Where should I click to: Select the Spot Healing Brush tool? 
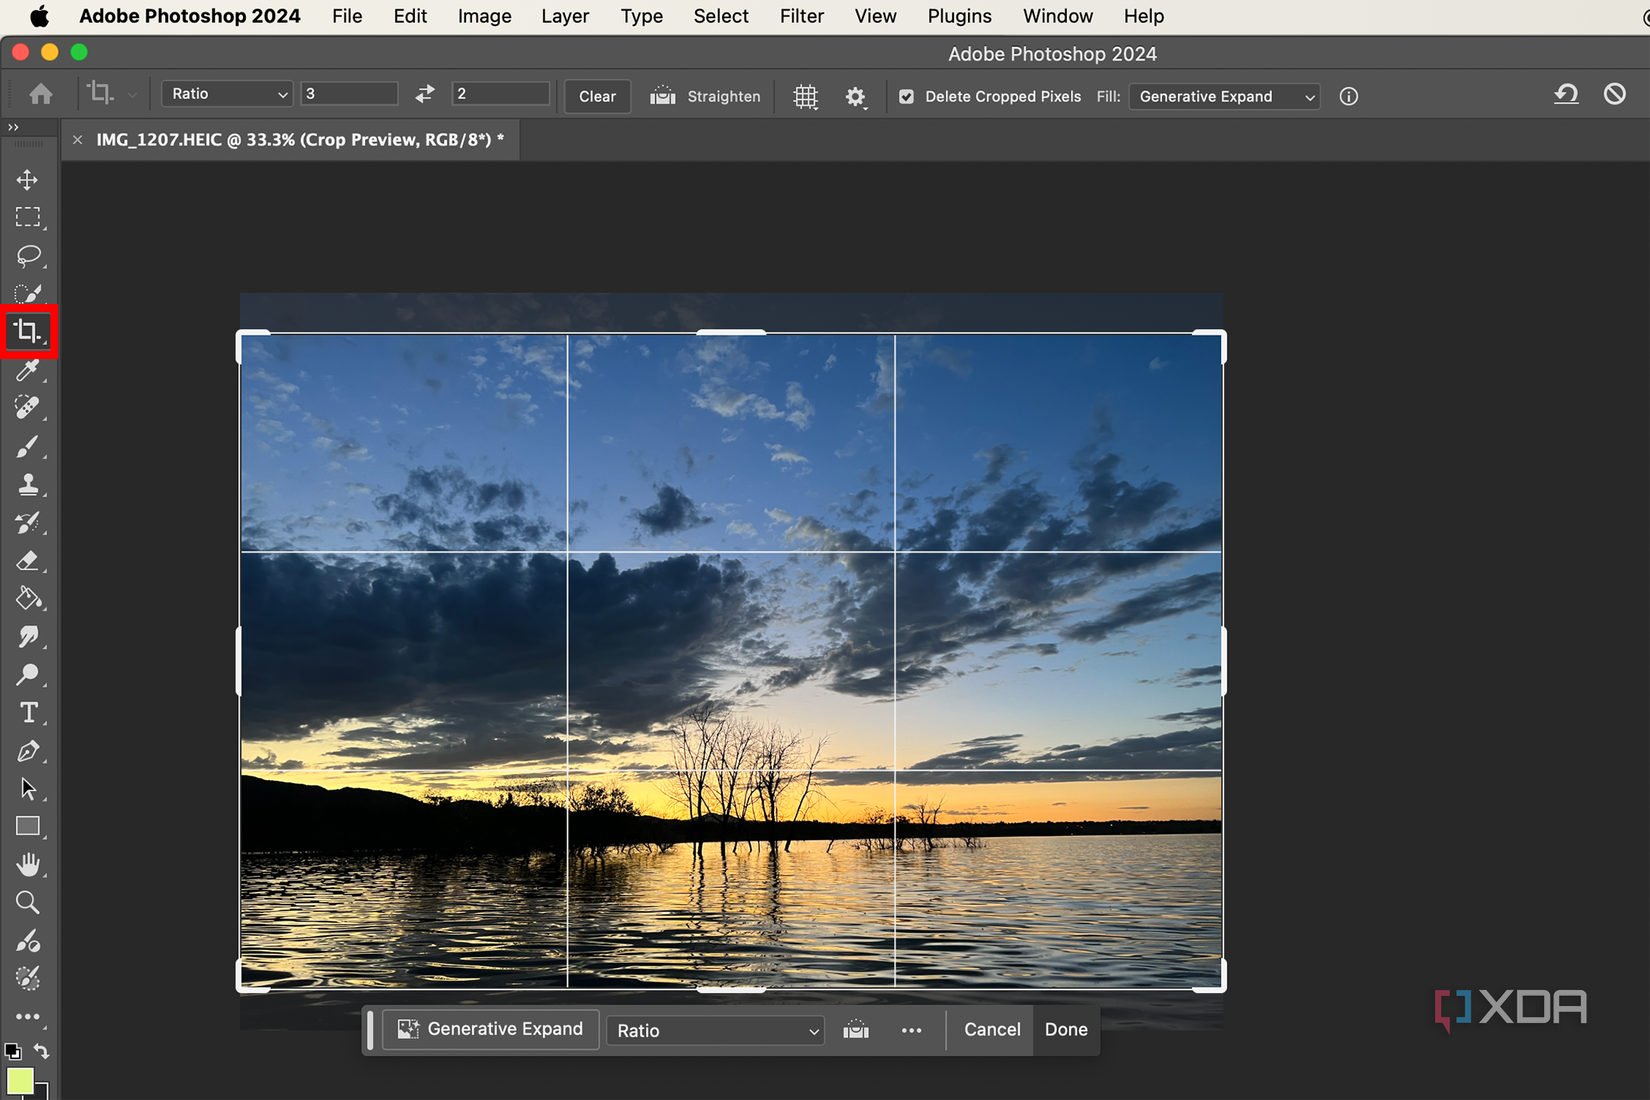click(28, 408)
